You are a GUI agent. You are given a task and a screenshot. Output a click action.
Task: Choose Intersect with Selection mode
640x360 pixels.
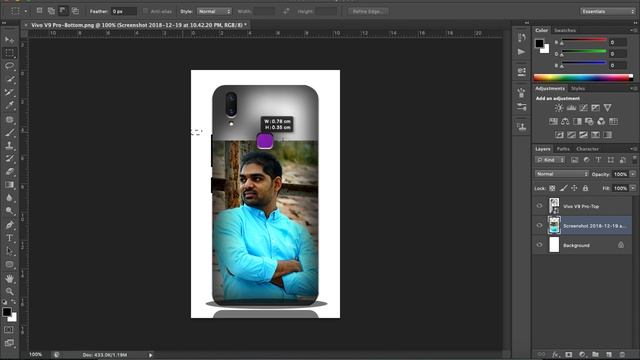(x=75, y=11)
